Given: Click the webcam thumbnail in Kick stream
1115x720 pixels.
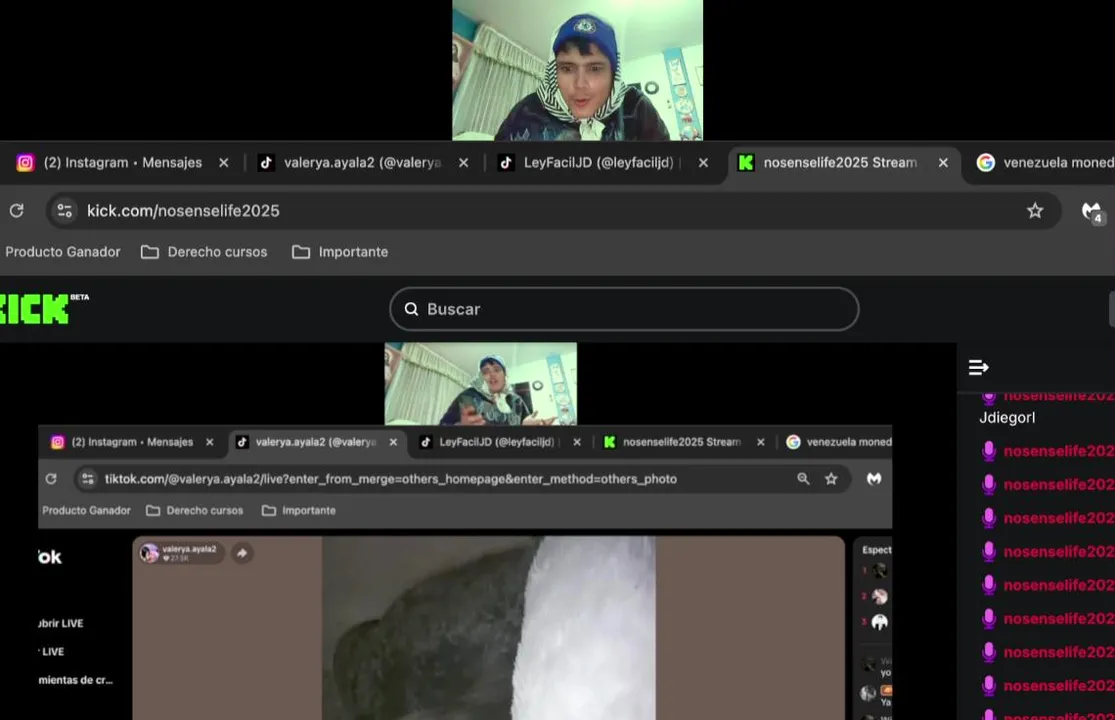Looking at the screenshot, I should pos(481,384).
